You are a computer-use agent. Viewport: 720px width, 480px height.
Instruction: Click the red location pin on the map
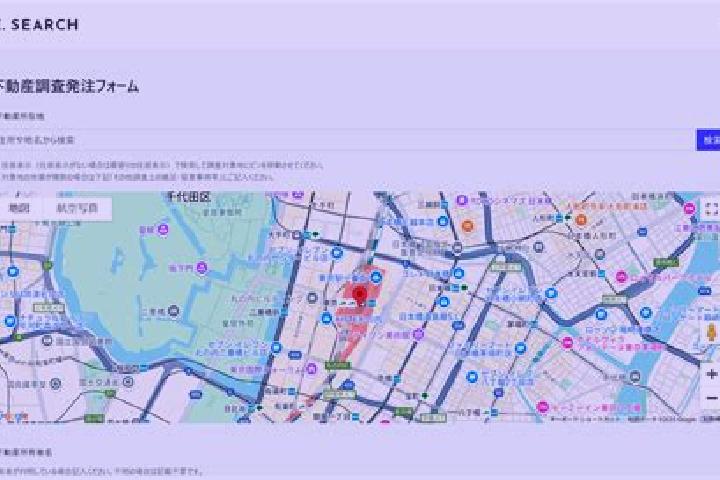coord(360,295)
